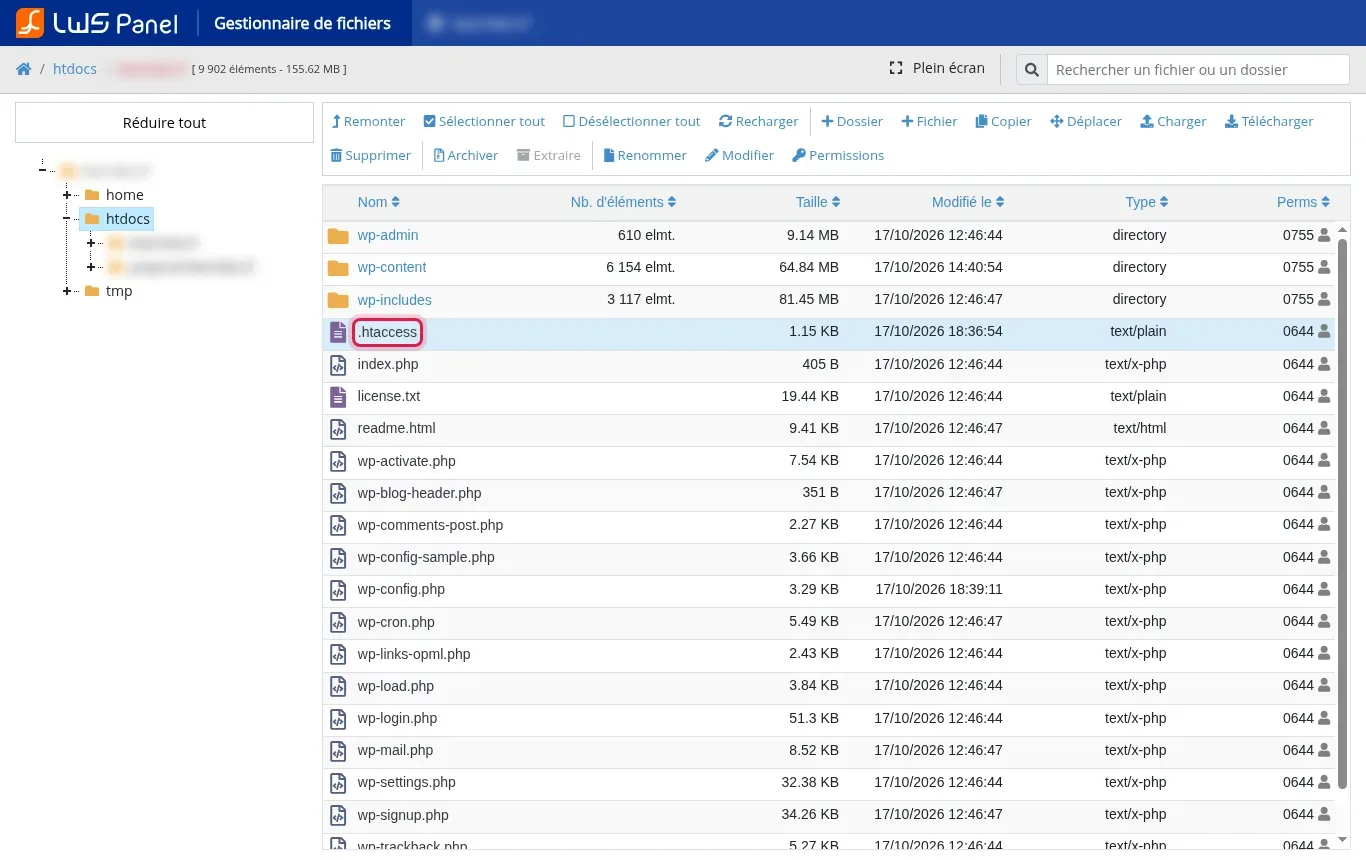The width and height of the screenshot is (1366, 860).
Task: Toggle Plein écran mode
Action: 937,68
